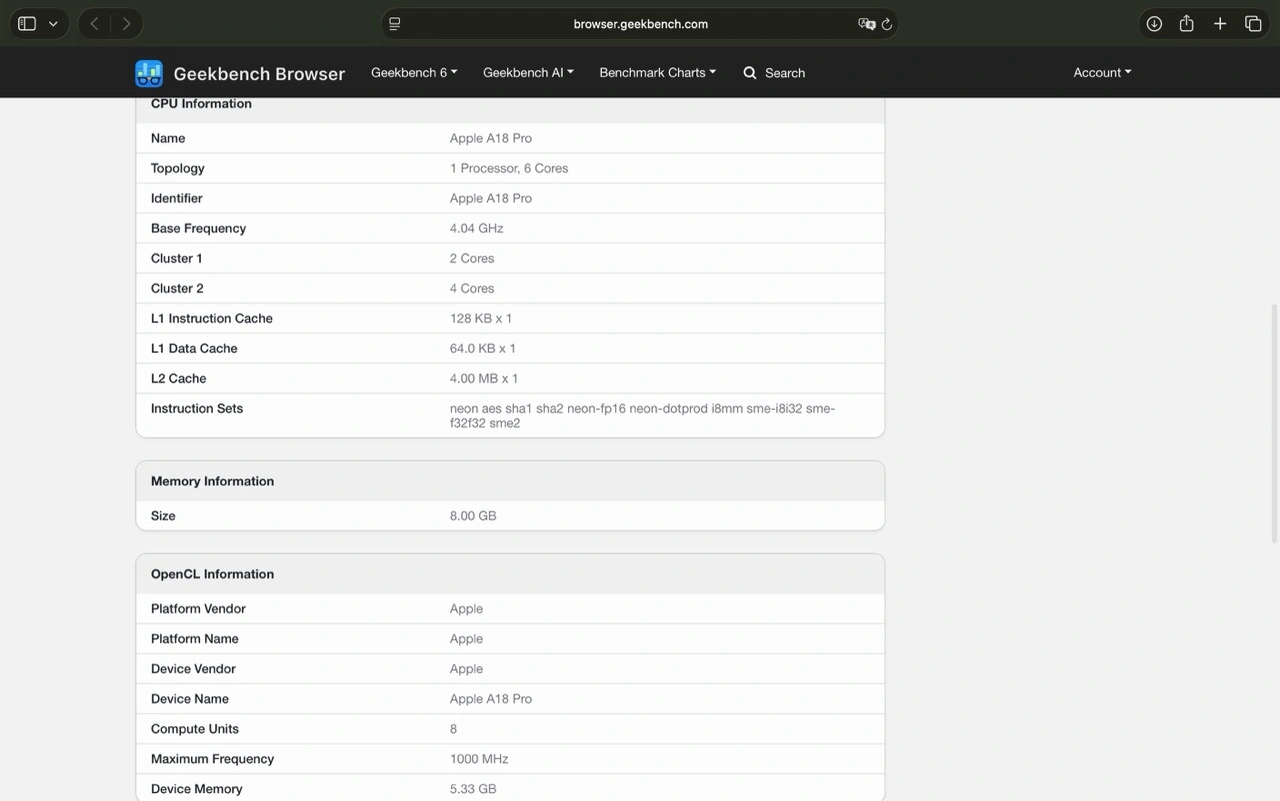
Task: Expand the Benchmark Charts dropdown
Action: point(657,73)
